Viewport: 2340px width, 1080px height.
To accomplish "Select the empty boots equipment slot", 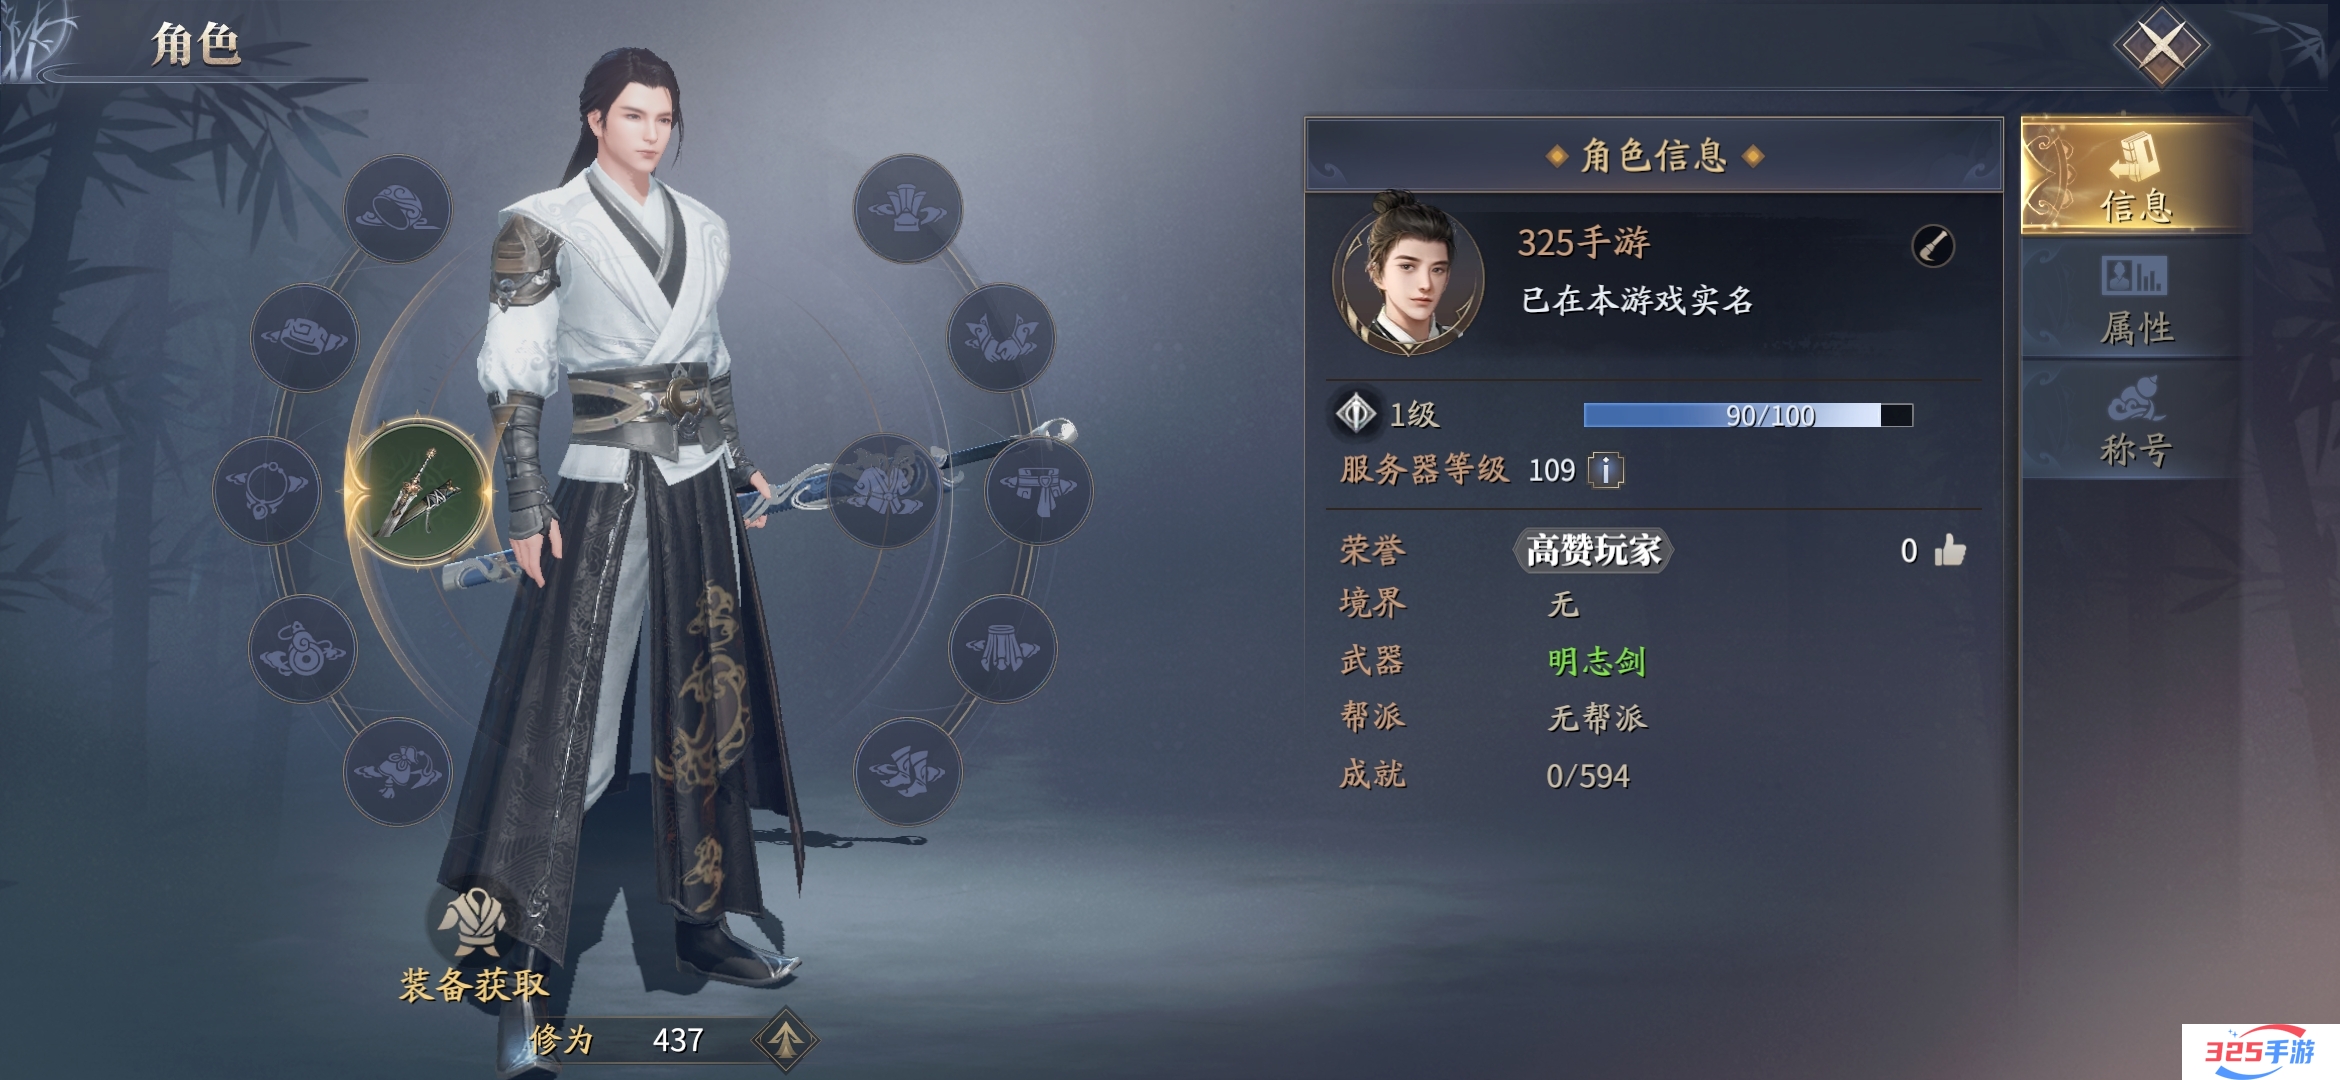I will point(907,771).
